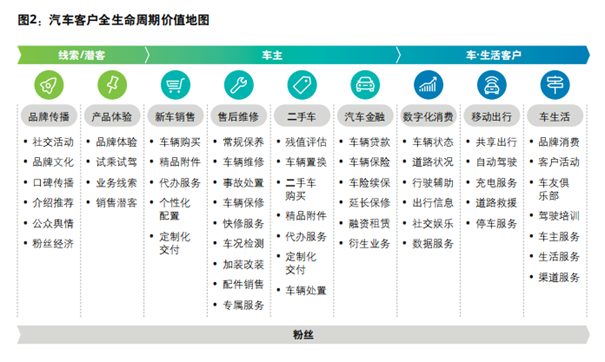Click the 线索/潜客 stage arrow header
This screenshot has height=362, width=605.
click(82, 55)
